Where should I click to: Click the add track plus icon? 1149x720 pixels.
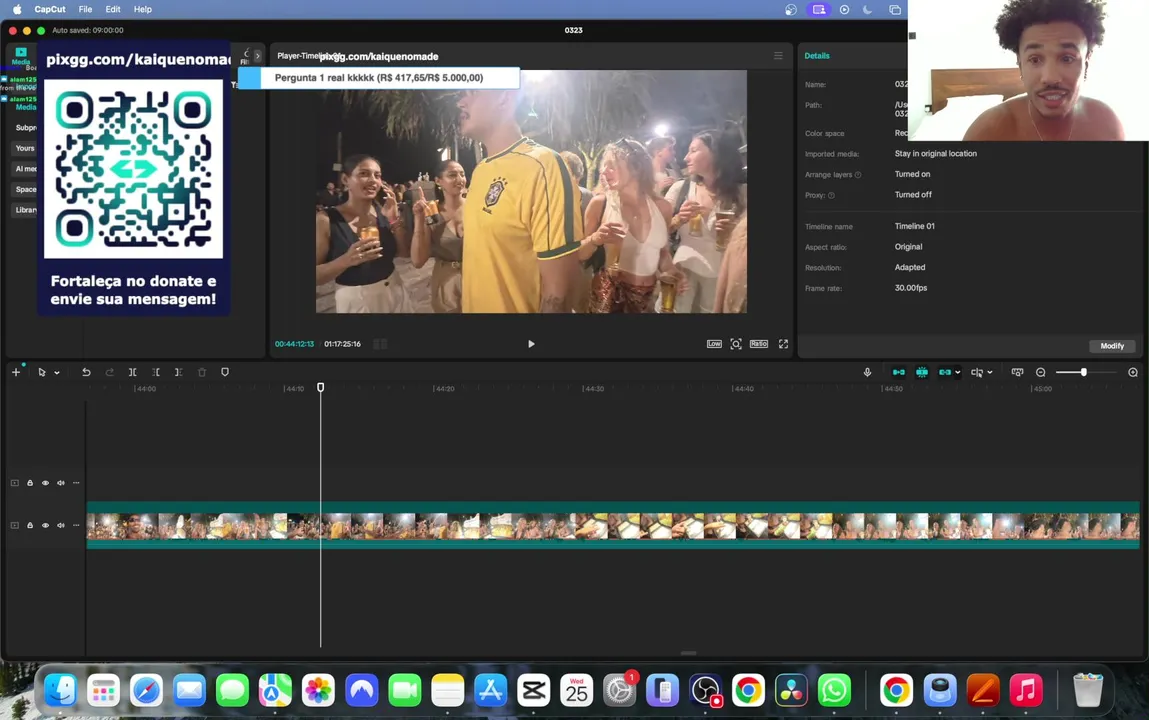pyautogui.click(x=15, y=372)
